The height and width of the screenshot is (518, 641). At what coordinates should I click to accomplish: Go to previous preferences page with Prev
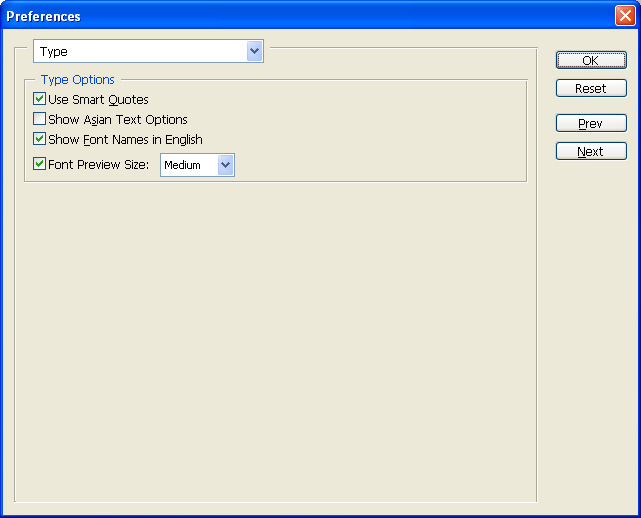point(591,123)
